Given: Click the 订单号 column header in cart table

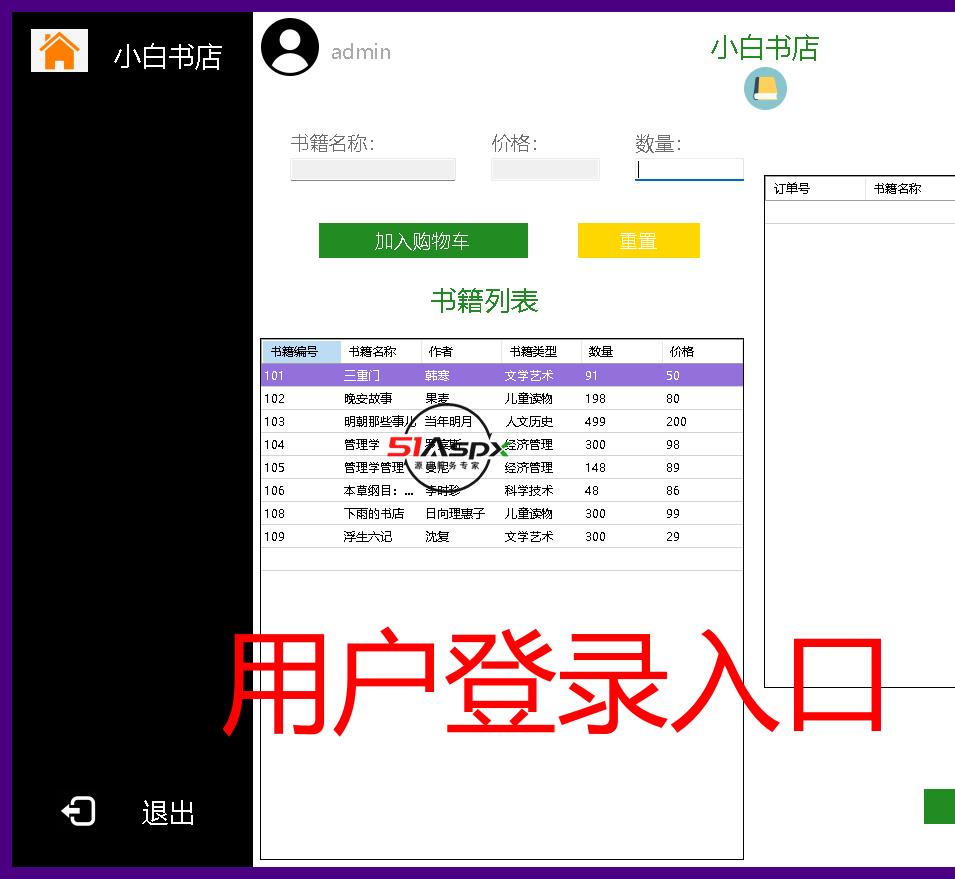Looking at the screenshot, I should click(x=815, y=188).
